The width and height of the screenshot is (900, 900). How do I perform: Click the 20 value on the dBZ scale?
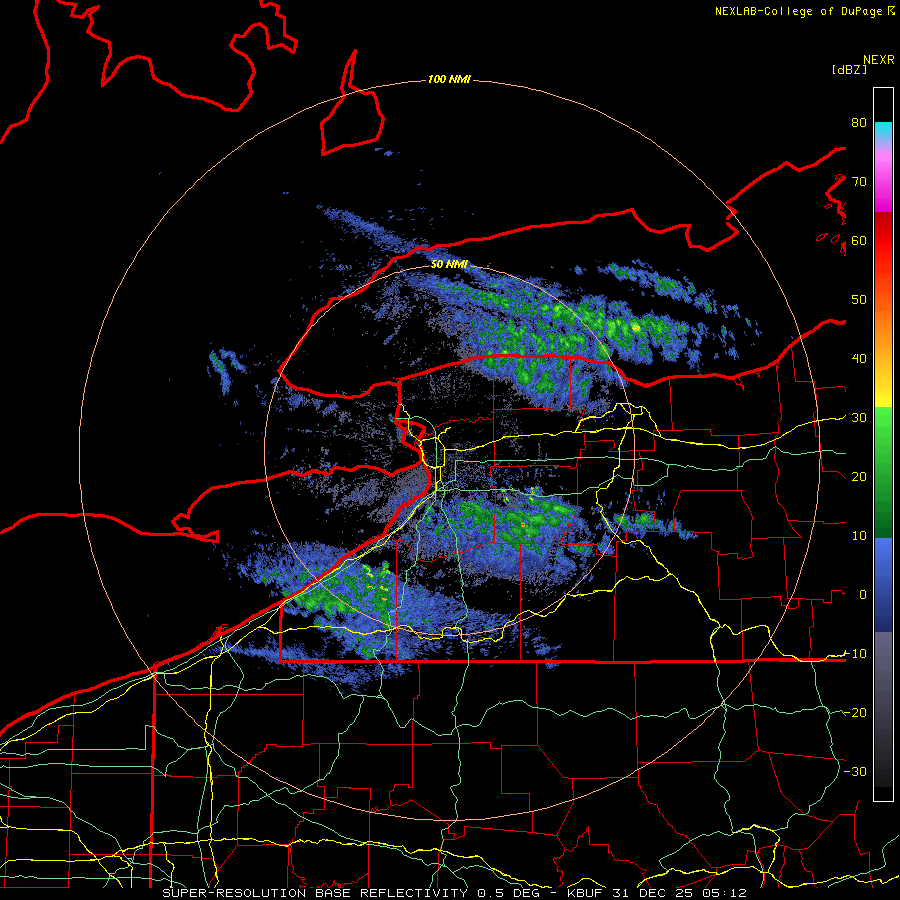(x=859, y=477)
